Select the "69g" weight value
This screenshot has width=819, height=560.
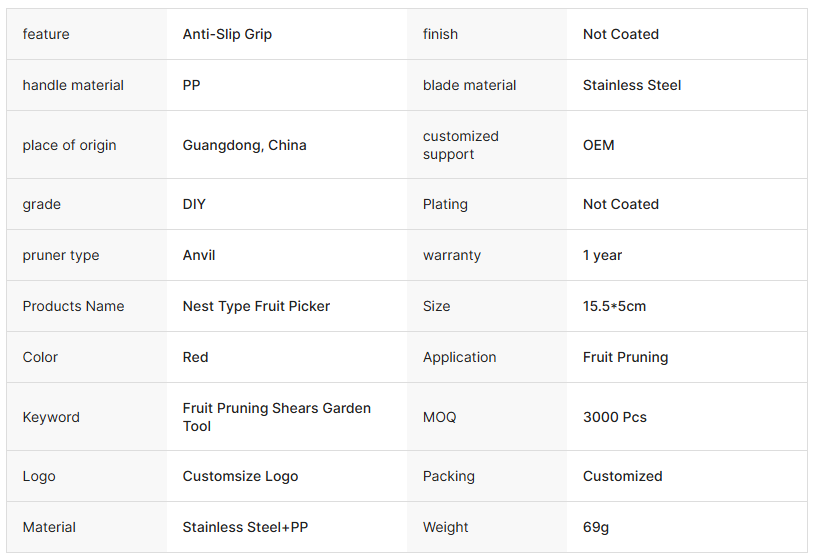coord(596,527)
